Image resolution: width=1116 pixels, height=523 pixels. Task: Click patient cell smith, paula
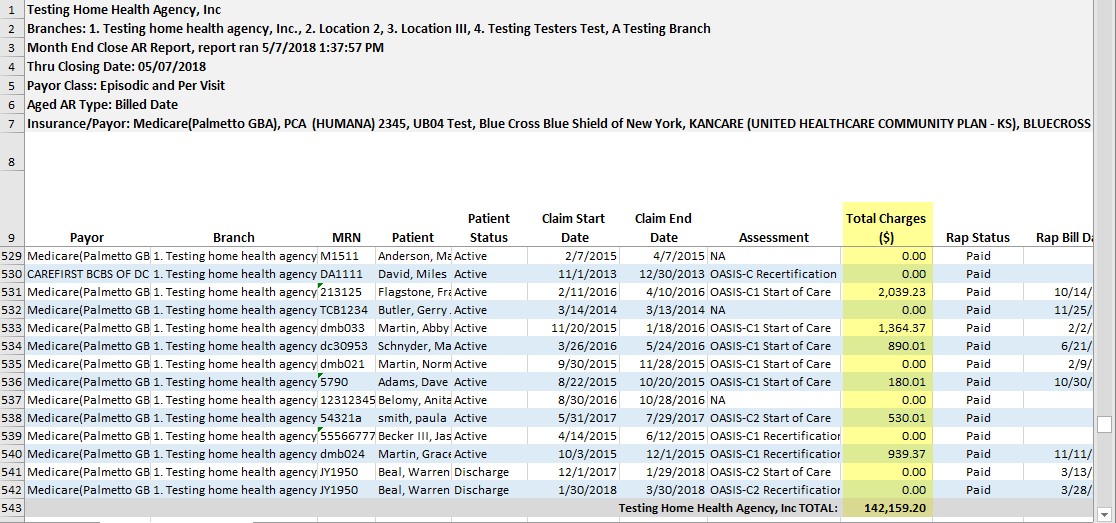pos(414,418)
